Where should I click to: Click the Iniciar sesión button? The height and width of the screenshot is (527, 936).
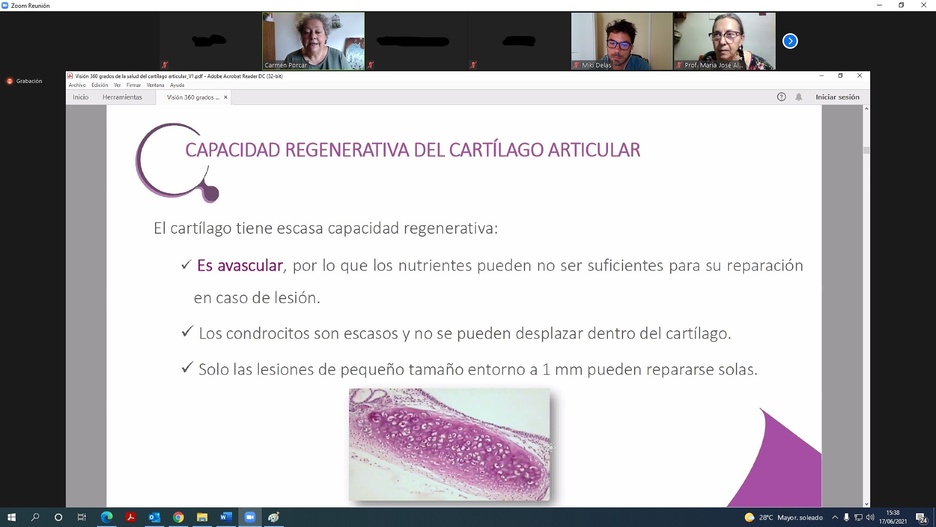837,97
